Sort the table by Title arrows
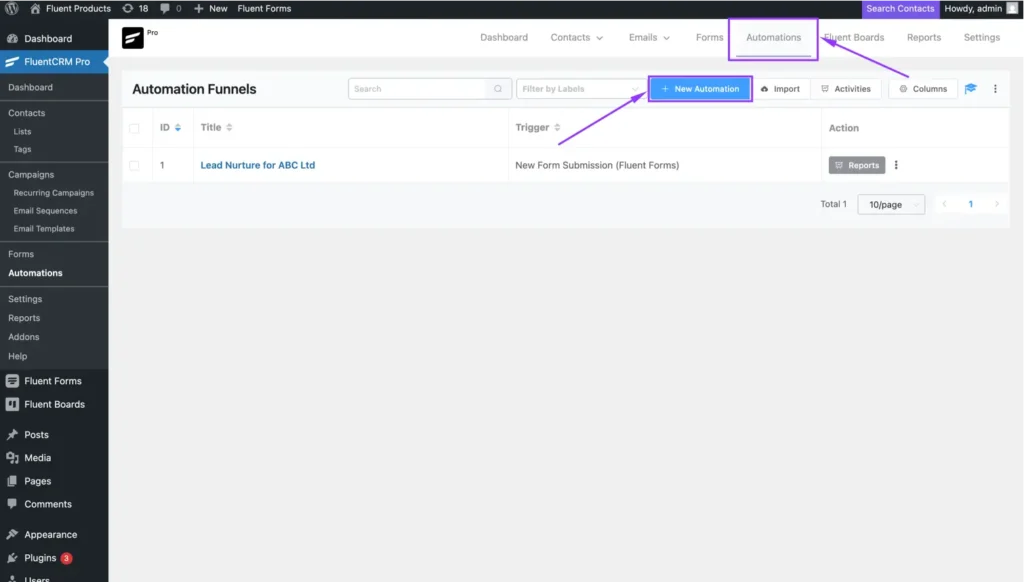The height and width of the screenshot is (582, 1024). [x=229, y=127]
